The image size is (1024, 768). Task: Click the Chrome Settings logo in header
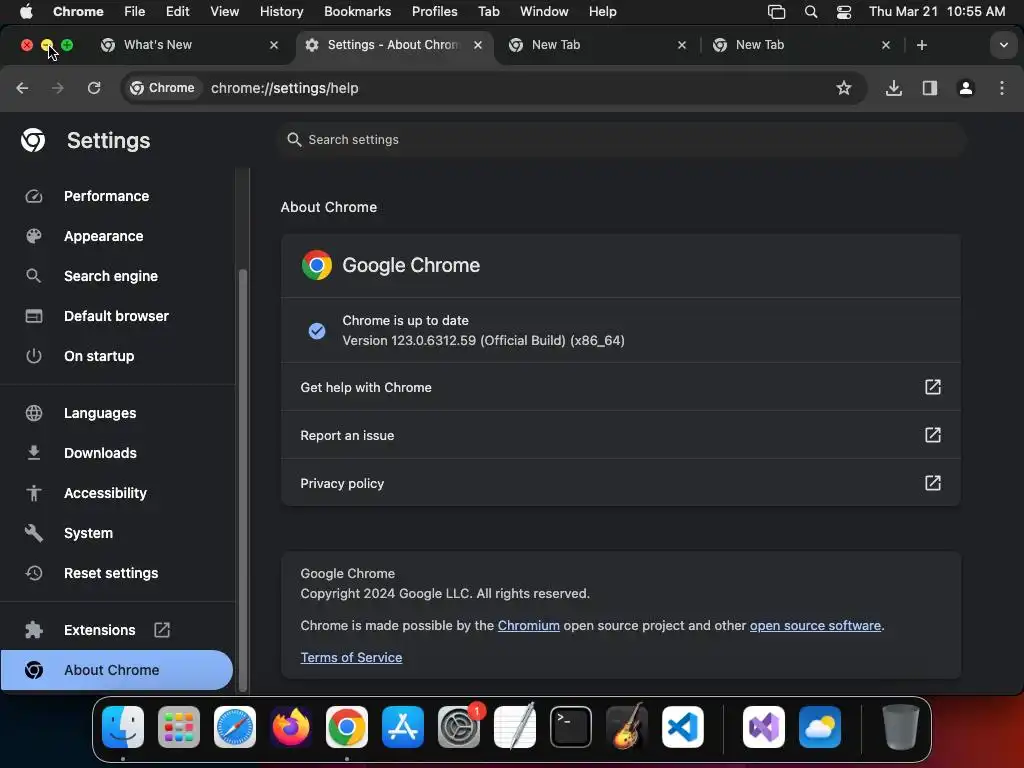pyautogui.click(x=33, y=140)
